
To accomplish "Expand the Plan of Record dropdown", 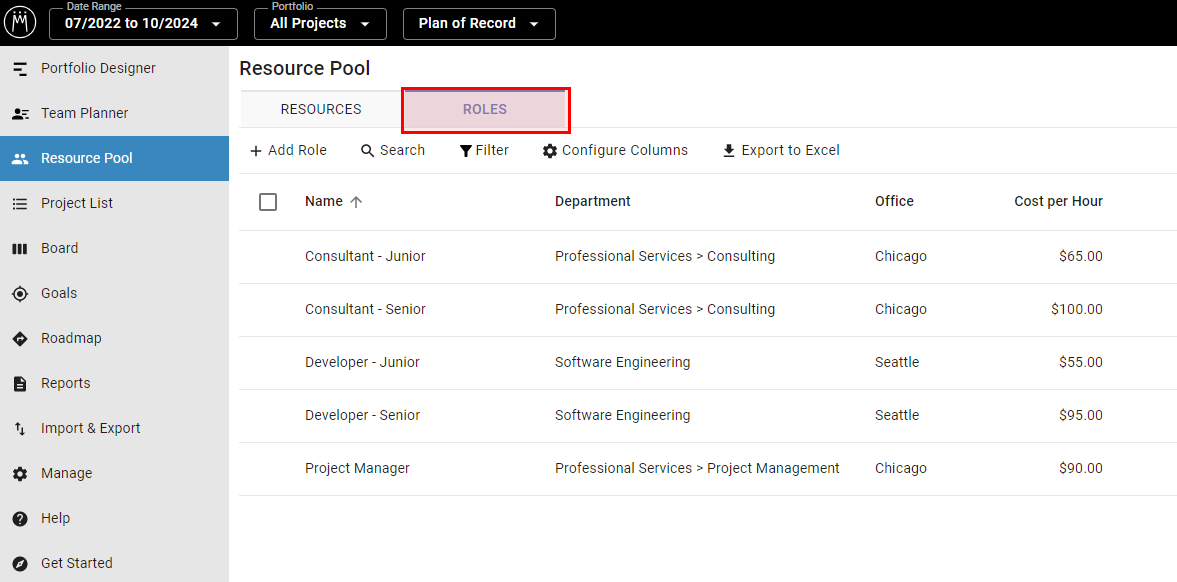I will pyautogui.click(x=479, y=24).
